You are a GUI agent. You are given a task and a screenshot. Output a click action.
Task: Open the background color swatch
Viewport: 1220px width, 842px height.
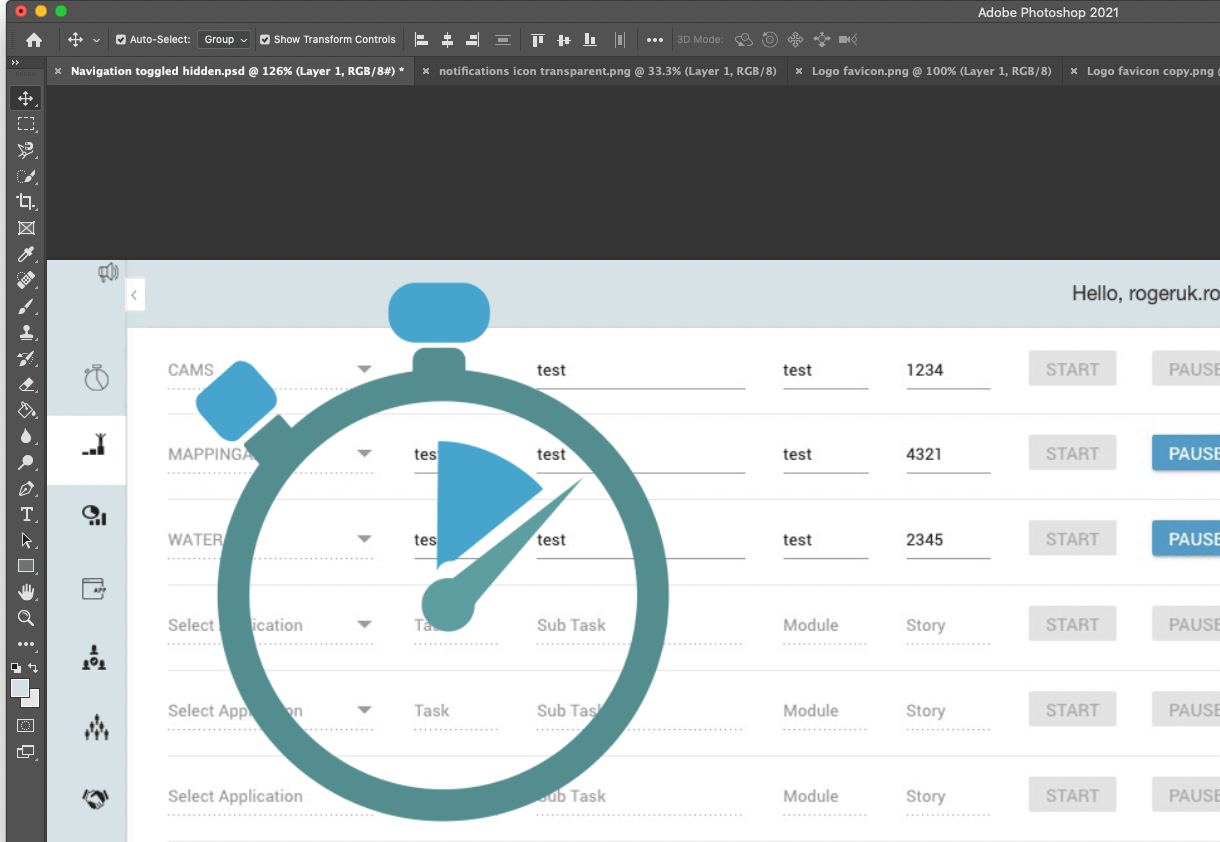(x=34, y=701)
